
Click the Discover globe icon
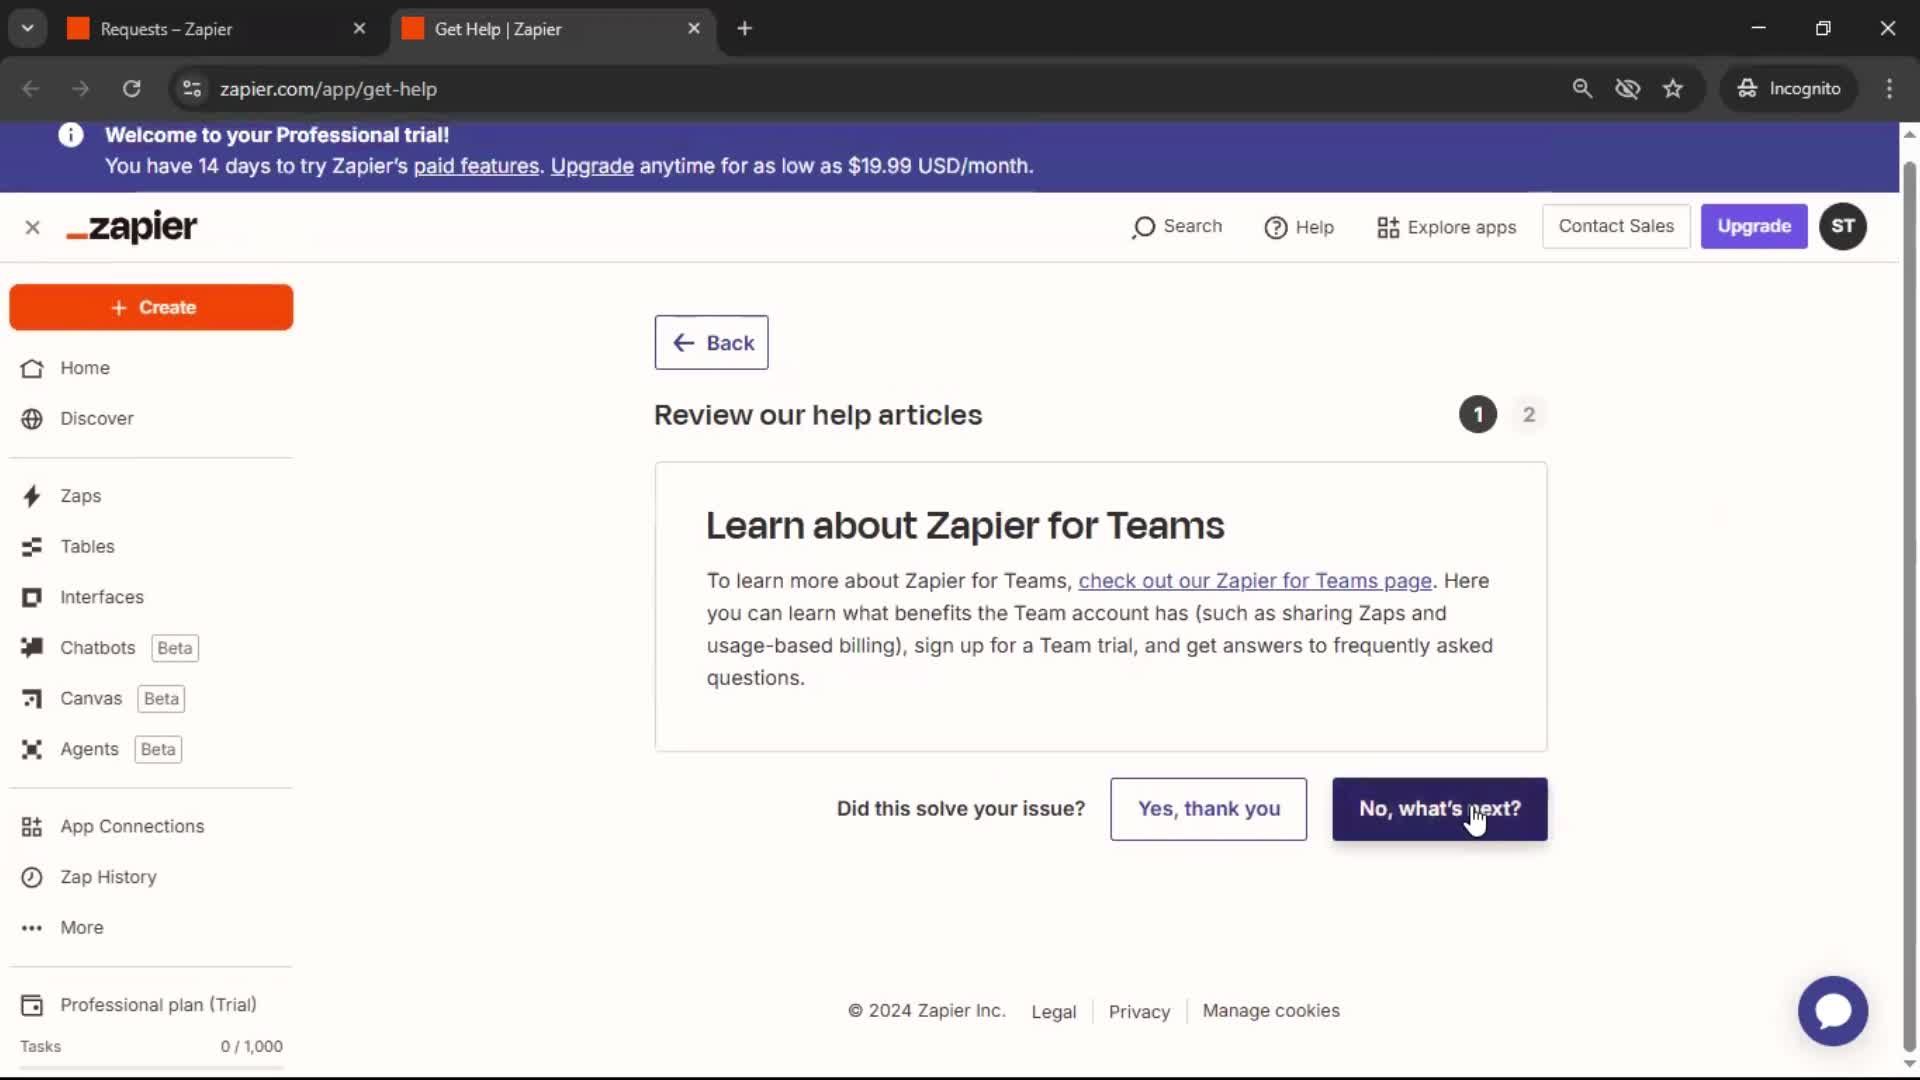point(32,419)
